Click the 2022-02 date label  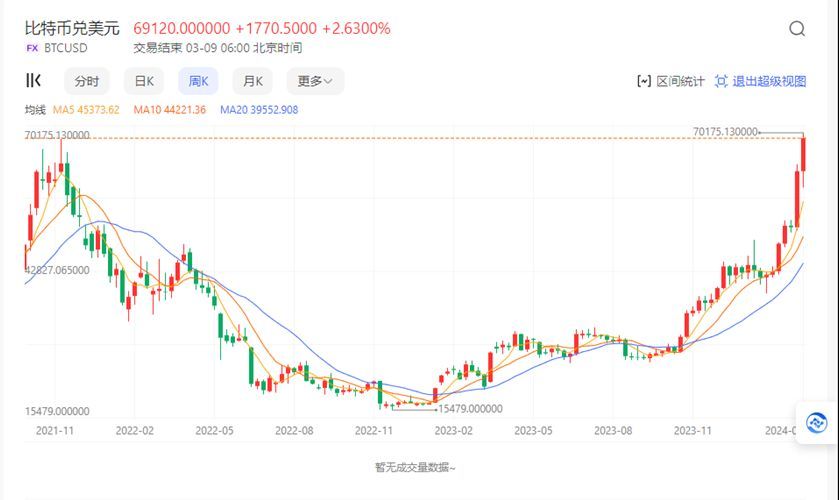(135, 430)
